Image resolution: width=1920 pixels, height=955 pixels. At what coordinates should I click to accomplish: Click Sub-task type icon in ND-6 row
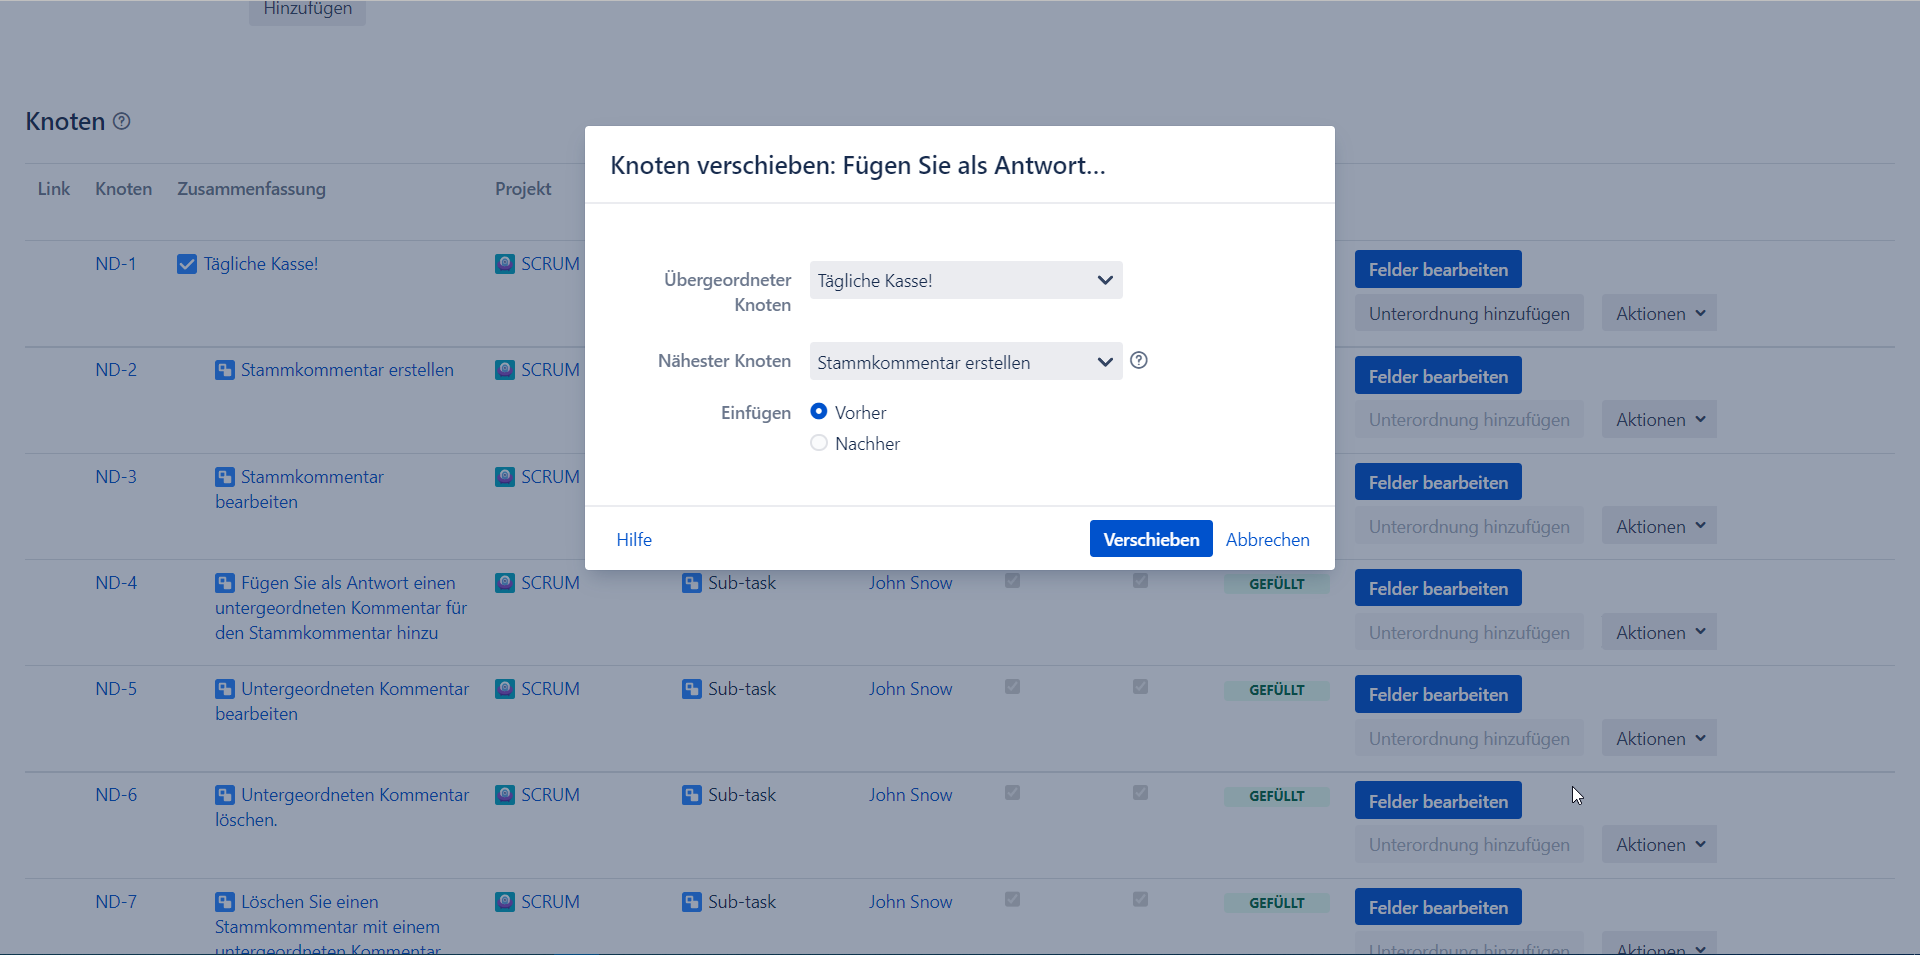692,795
